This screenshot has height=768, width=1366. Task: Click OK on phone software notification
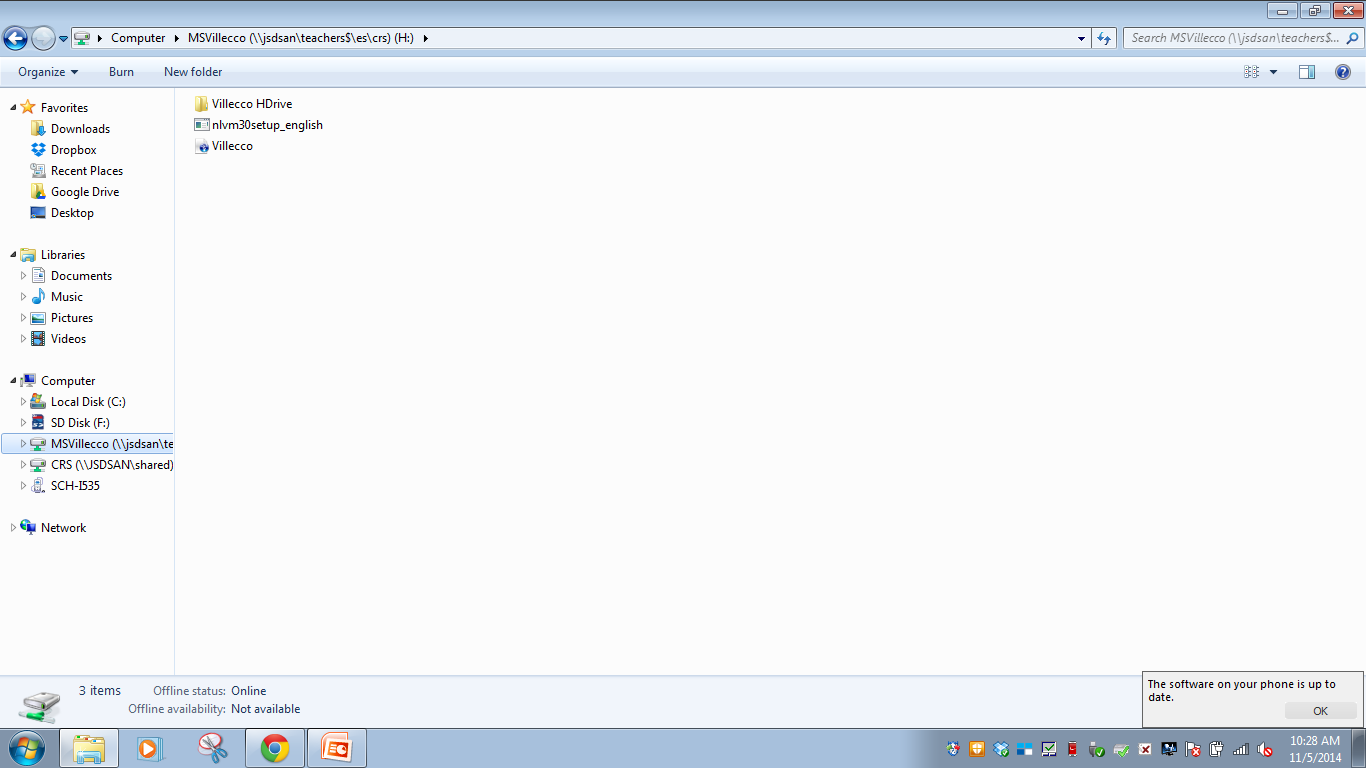pos(1320,711)
